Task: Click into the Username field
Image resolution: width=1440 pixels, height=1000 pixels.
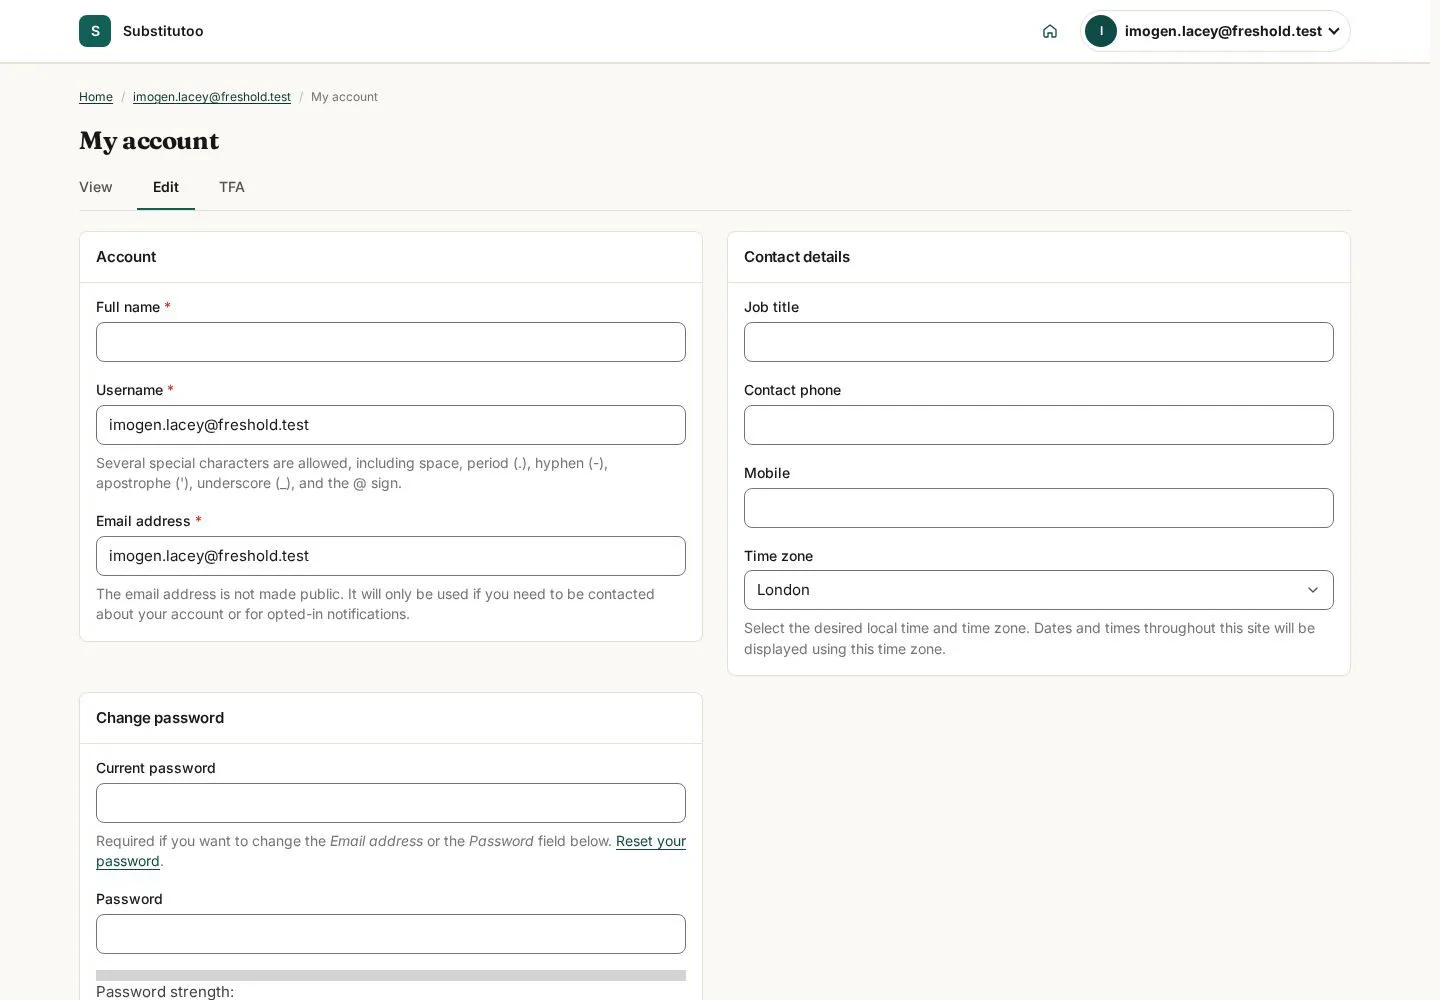Action: (x=391, y=425)
